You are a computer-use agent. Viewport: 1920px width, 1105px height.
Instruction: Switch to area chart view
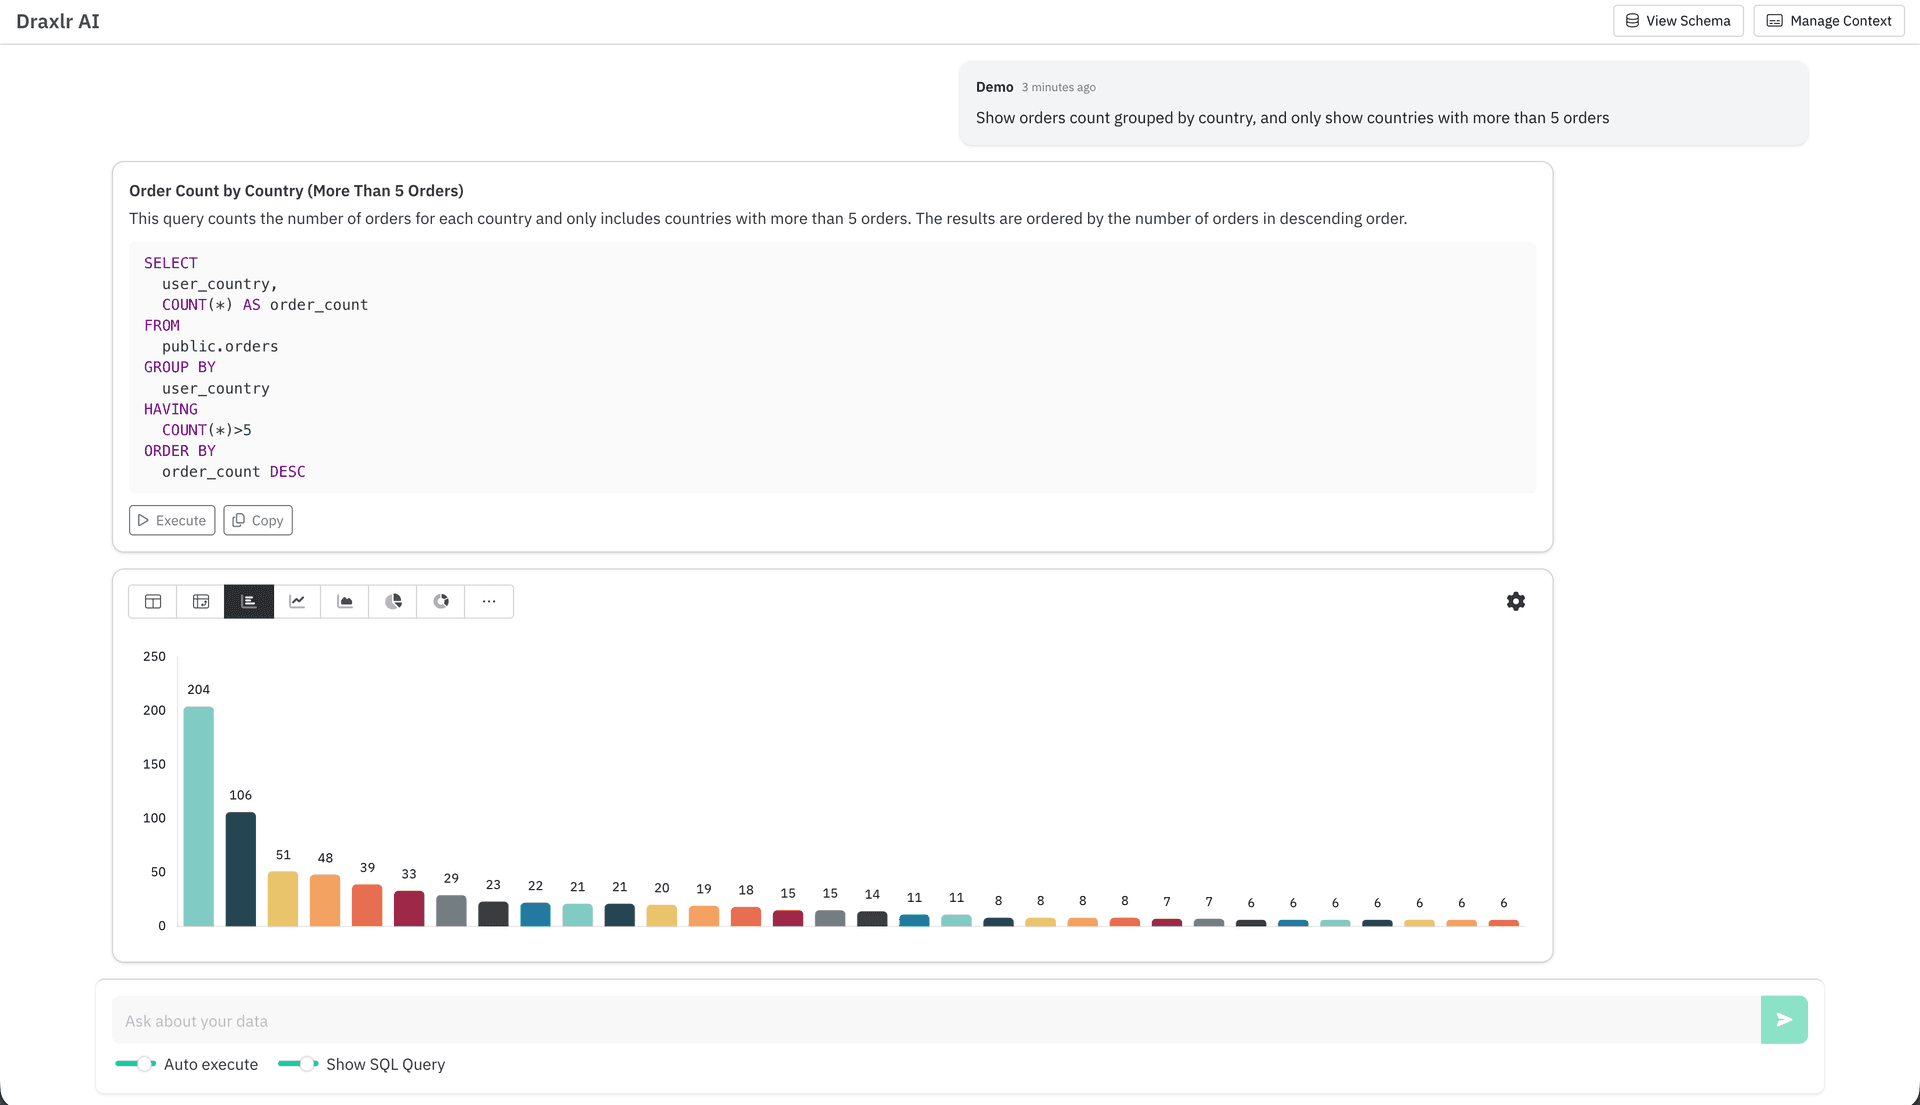(x=345, y=601)
